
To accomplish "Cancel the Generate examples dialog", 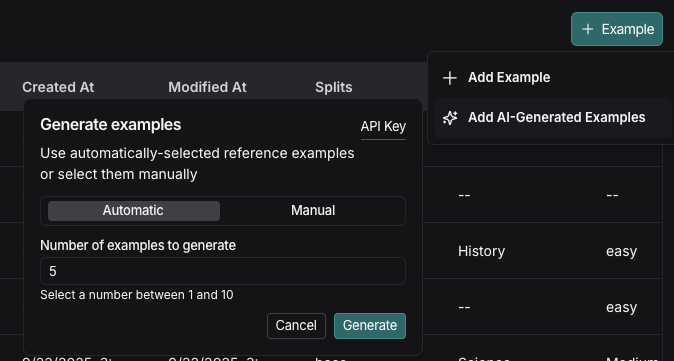I will tap(296, 326).
